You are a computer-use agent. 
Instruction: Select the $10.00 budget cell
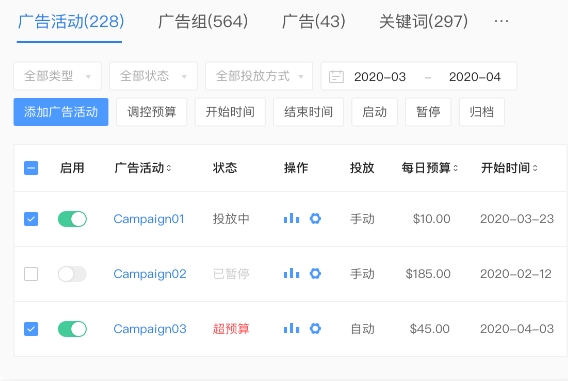tap(431, 219)
